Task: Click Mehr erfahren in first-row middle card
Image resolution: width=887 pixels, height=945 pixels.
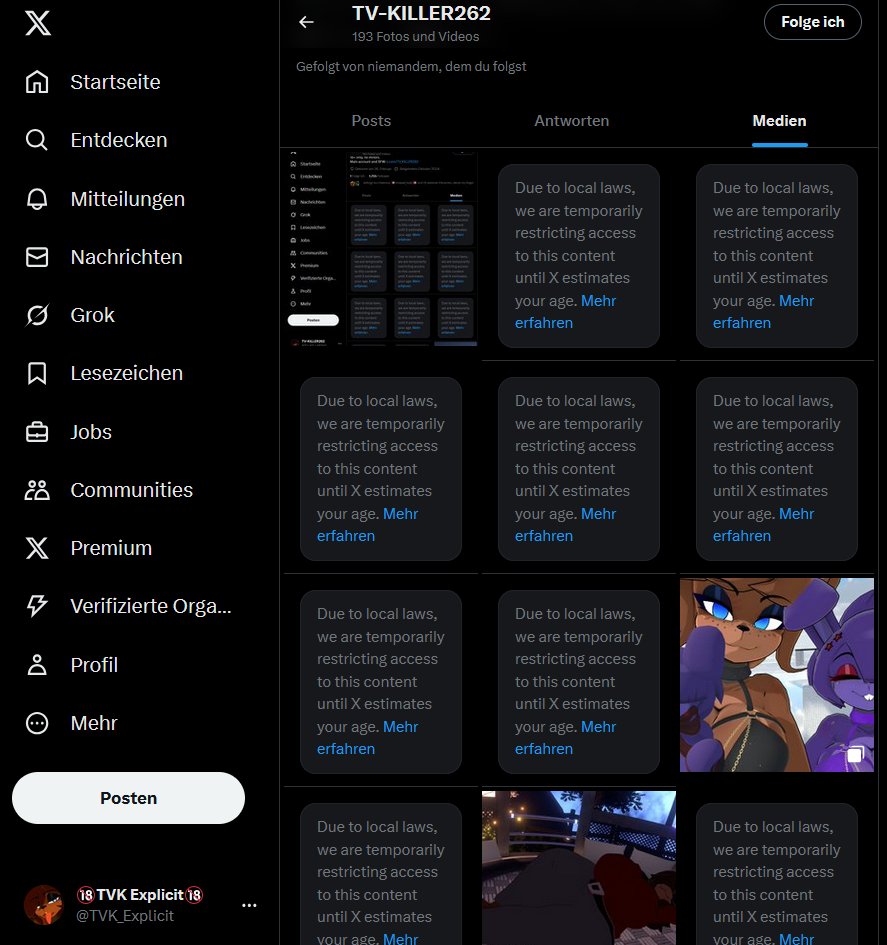Action: 565,312
